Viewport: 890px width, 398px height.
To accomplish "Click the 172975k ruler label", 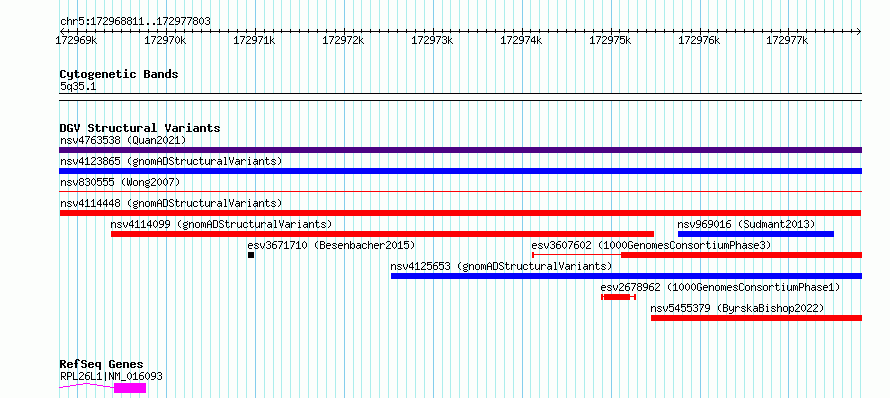I will point(610,40).
